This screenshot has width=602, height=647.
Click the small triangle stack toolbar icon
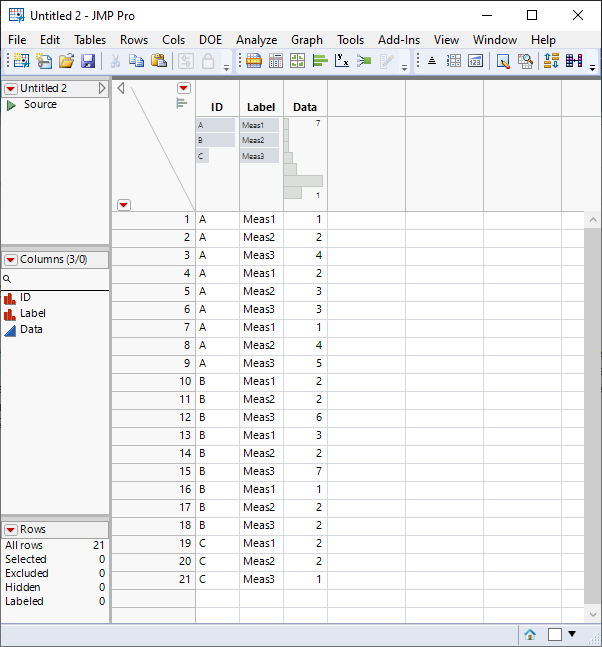click(x=432, y=61)
